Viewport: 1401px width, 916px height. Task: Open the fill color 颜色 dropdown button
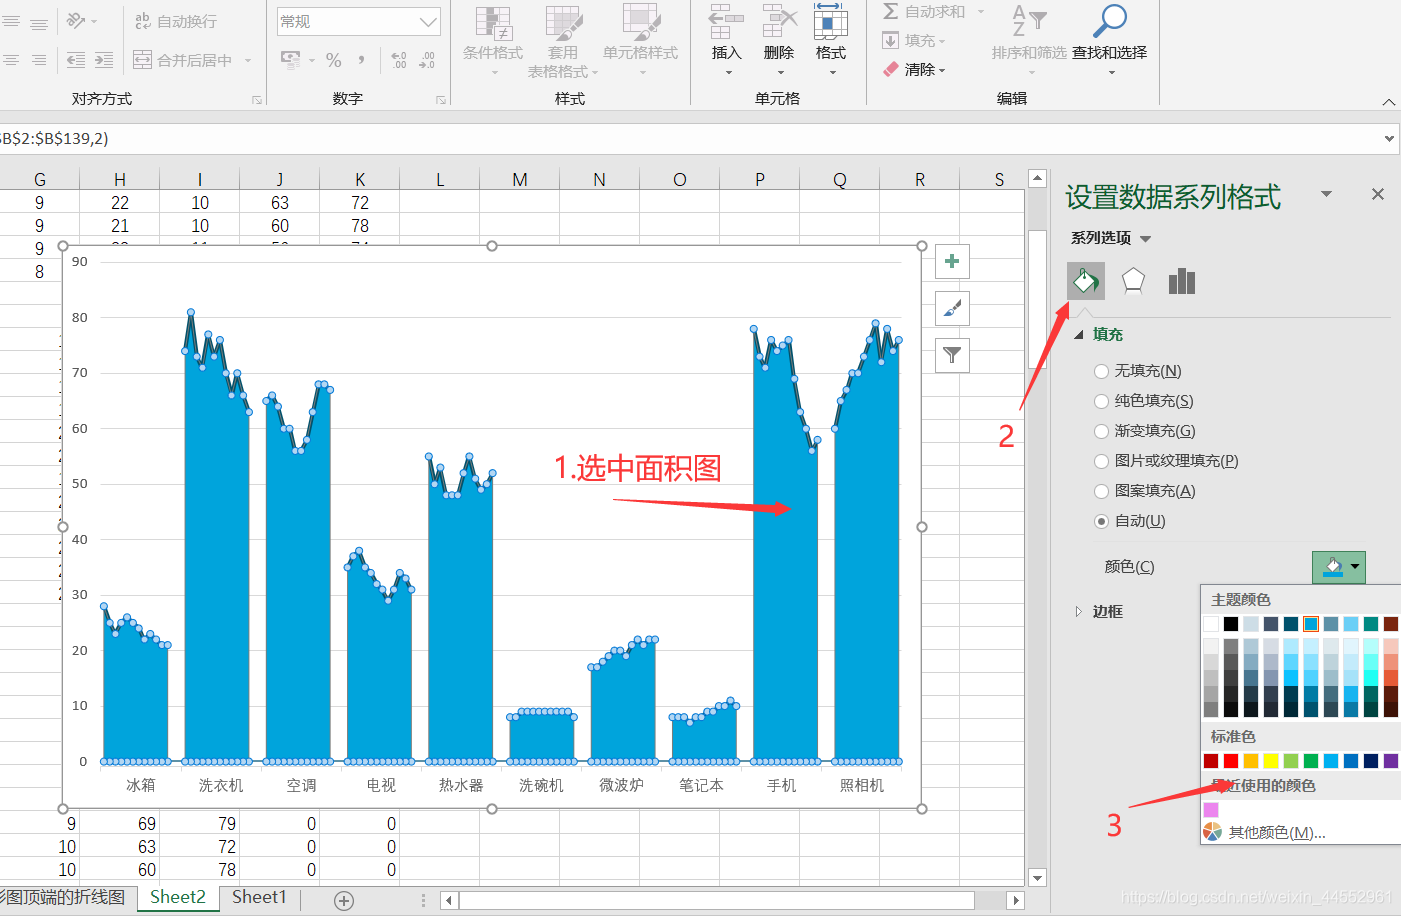click(1339, 567)
